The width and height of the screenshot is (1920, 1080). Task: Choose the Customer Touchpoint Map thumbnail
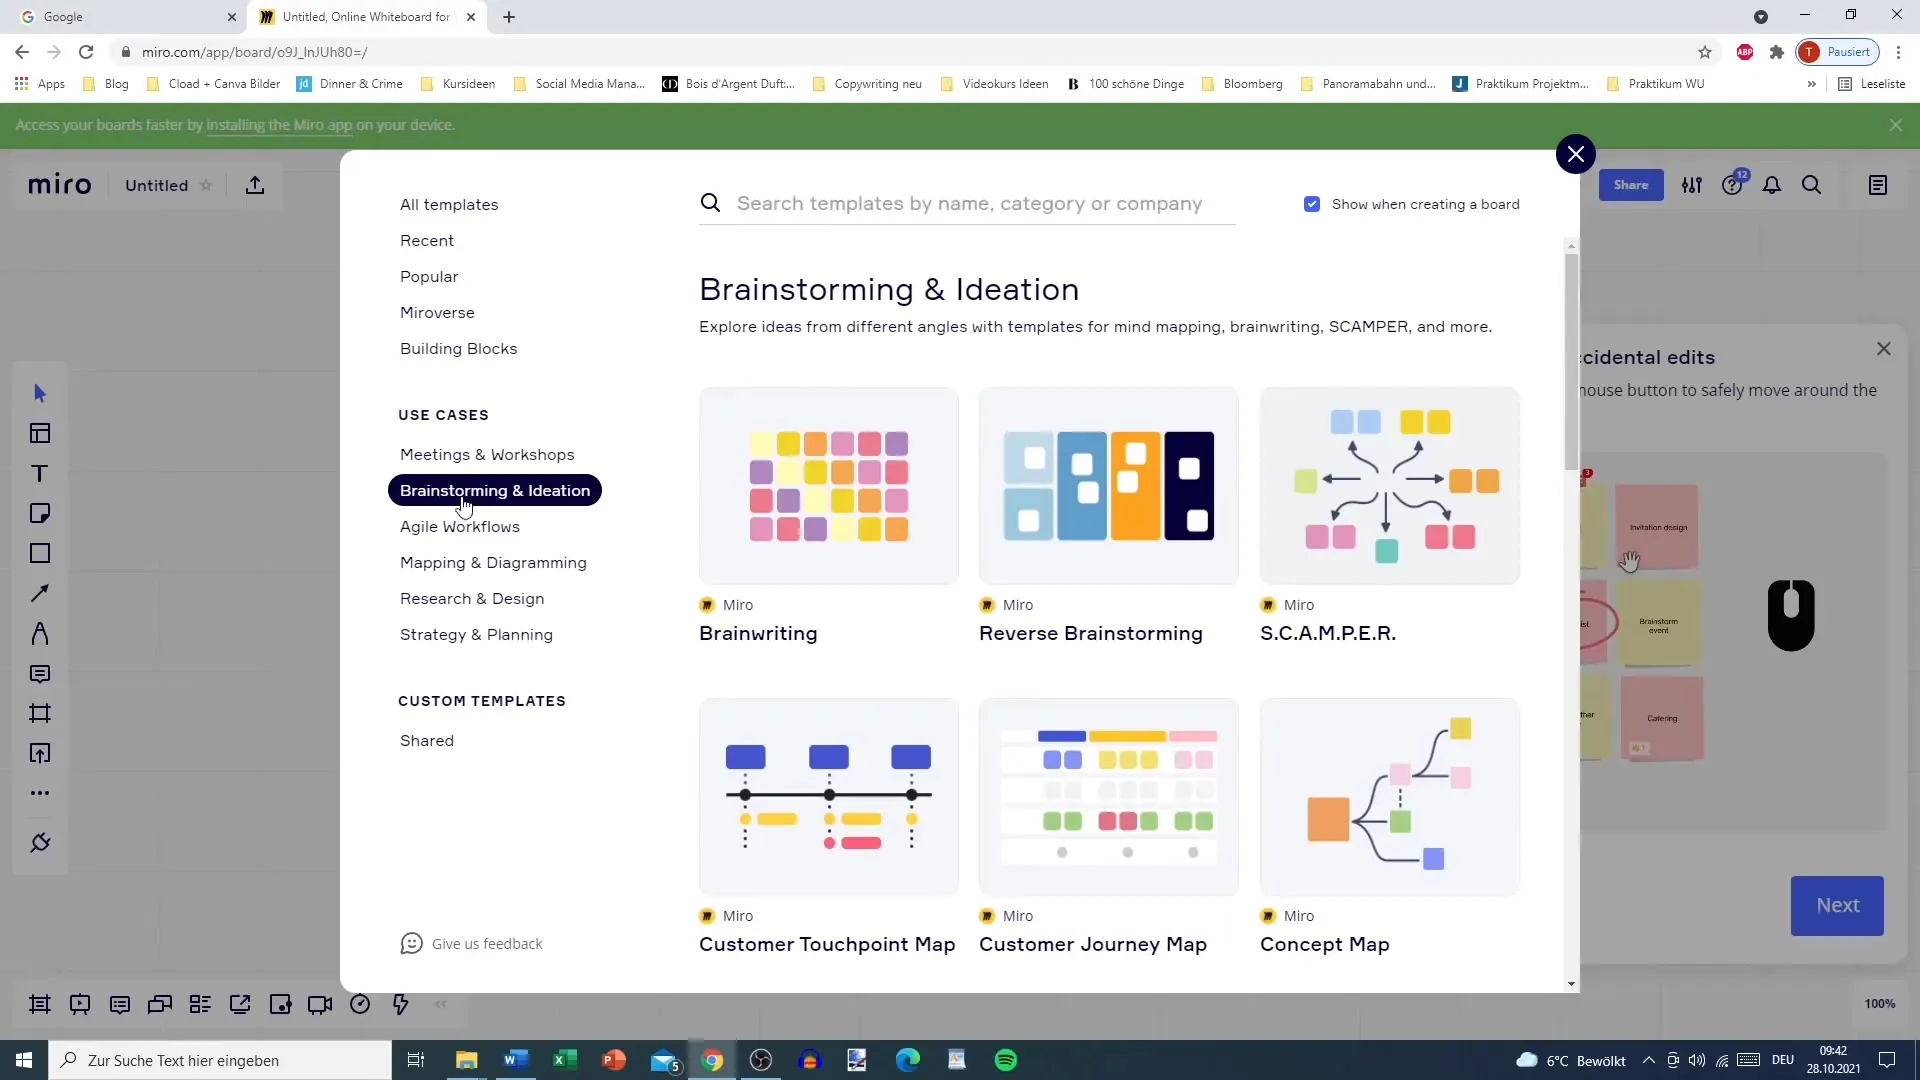tap(829, 797)
